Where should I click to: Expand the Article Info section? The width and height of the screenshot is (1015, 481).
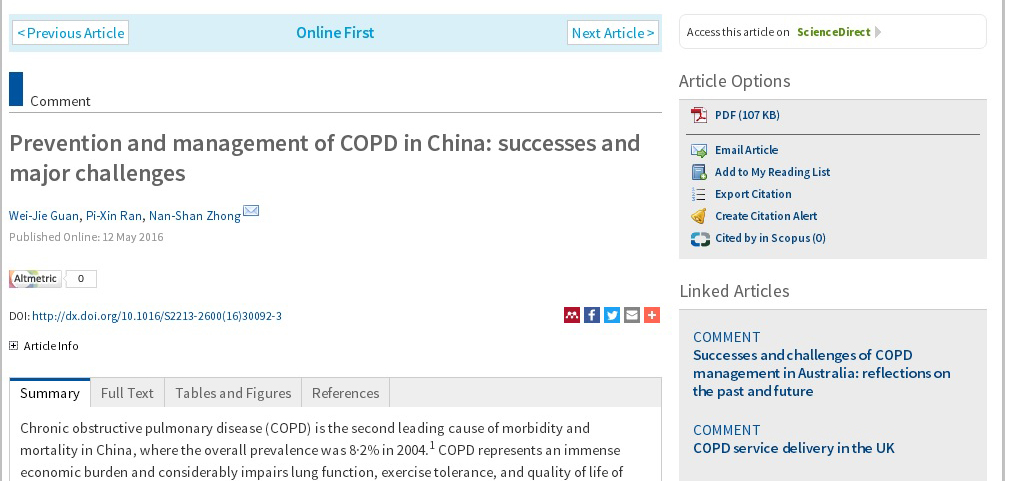14,346
